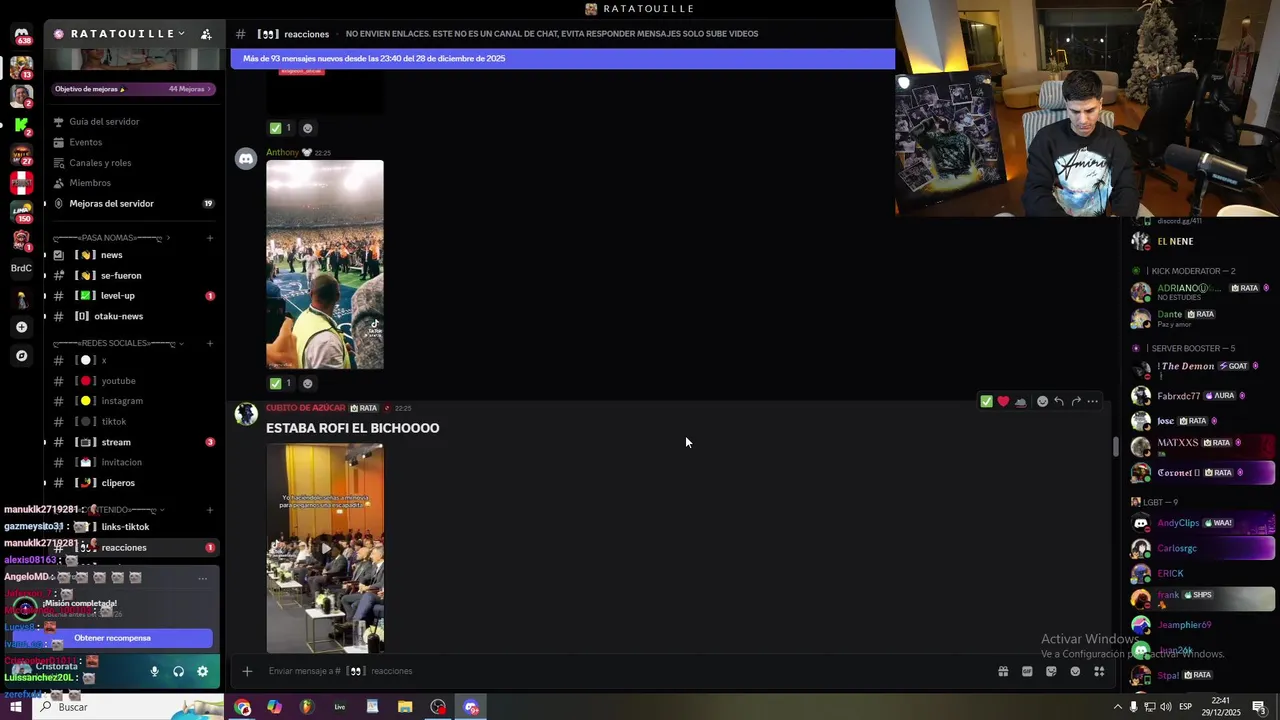The width and height of the screenshot is (1280, 720).
Task: Click the Windows Start button
Action: click(x=16, y=707)
